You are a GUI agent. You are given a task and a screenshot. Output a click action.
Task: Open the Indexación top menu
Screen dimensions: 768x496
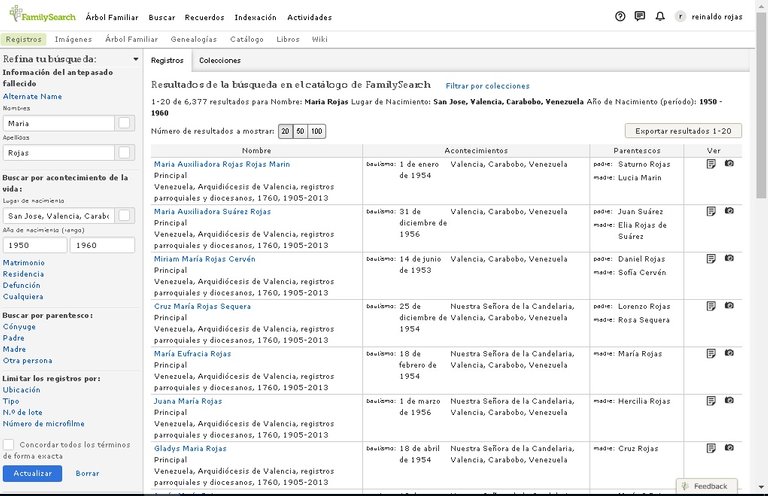(255, 17)
